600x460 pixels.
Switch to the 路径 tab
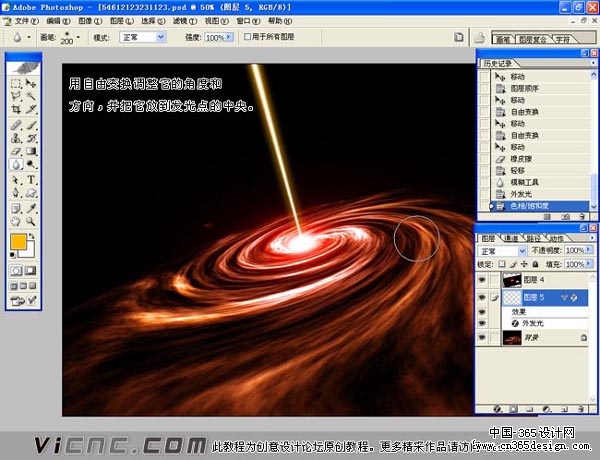point(533,238)
